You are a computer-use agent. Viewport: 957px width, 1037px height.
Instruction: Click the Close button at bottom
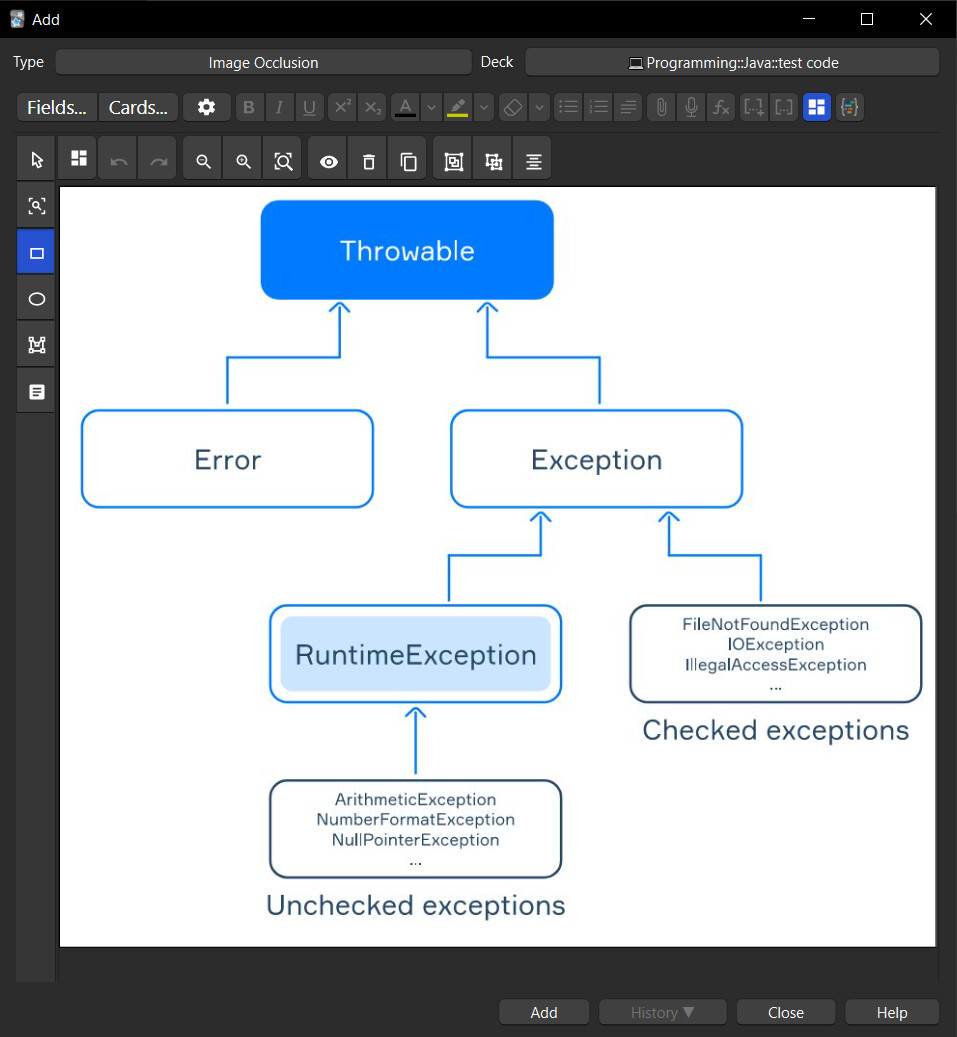786,1012
